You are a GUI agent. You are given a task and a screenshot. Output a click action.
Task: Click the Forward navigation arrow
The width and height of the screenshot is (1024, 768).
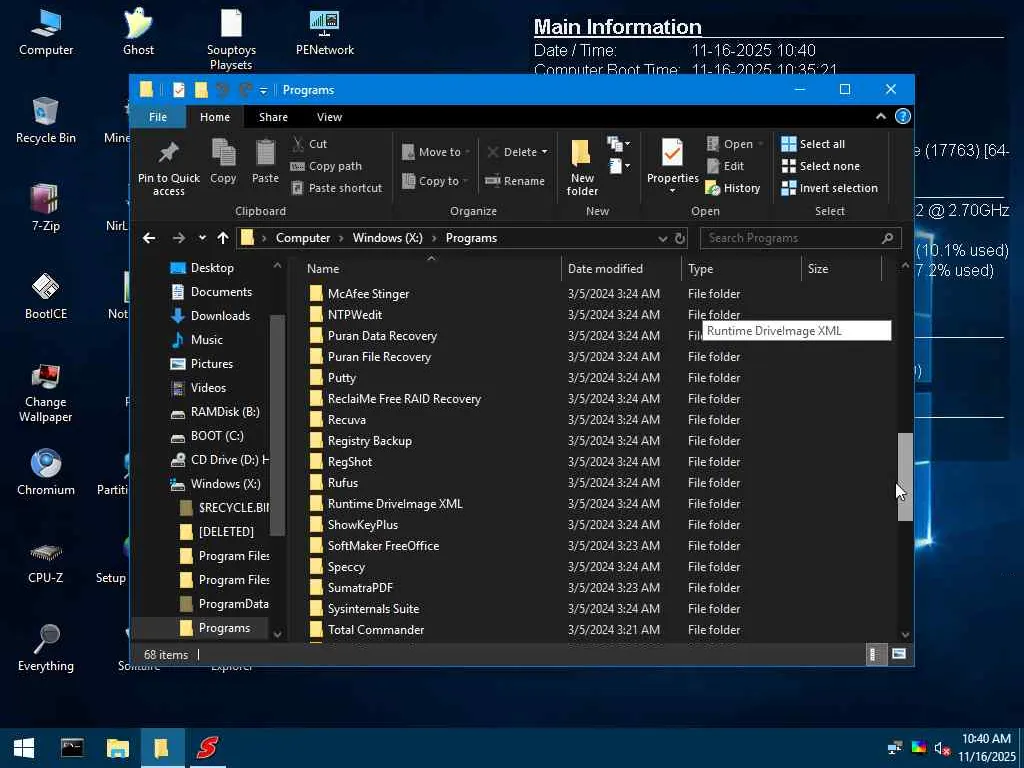(x=178, y=238)
